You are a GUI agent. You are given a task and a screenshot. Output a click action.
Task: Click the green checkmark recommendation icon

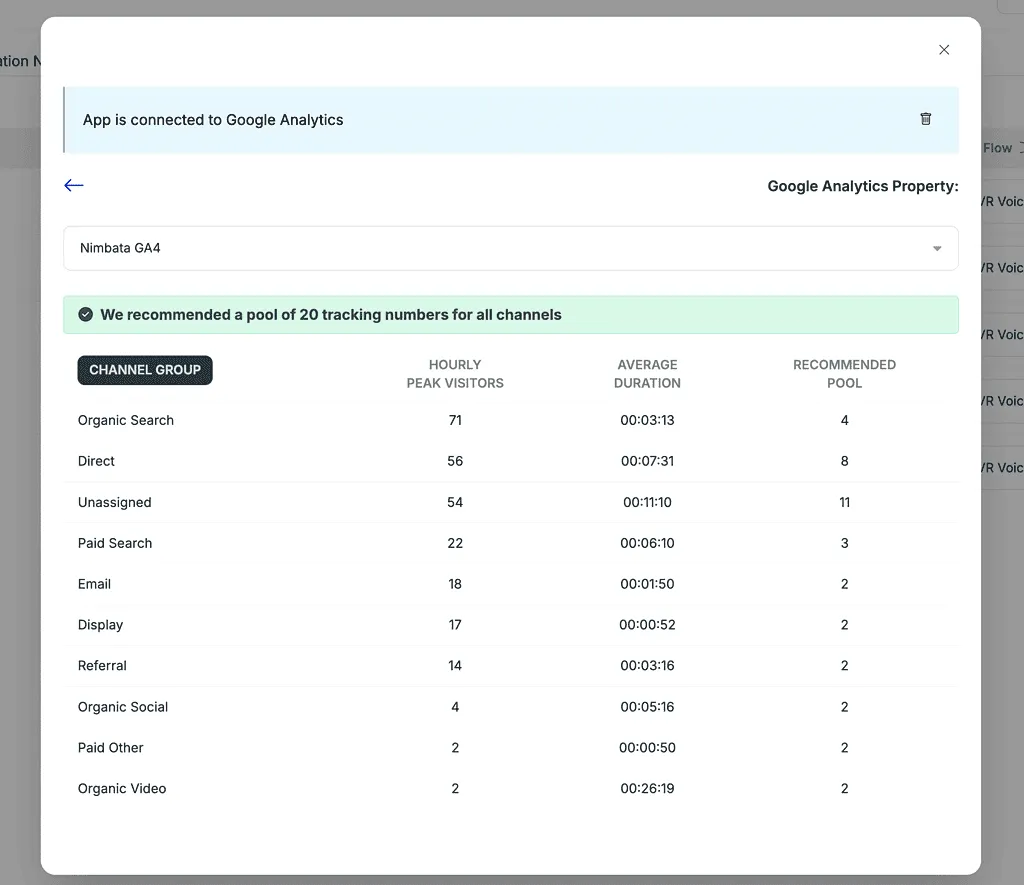86,315
